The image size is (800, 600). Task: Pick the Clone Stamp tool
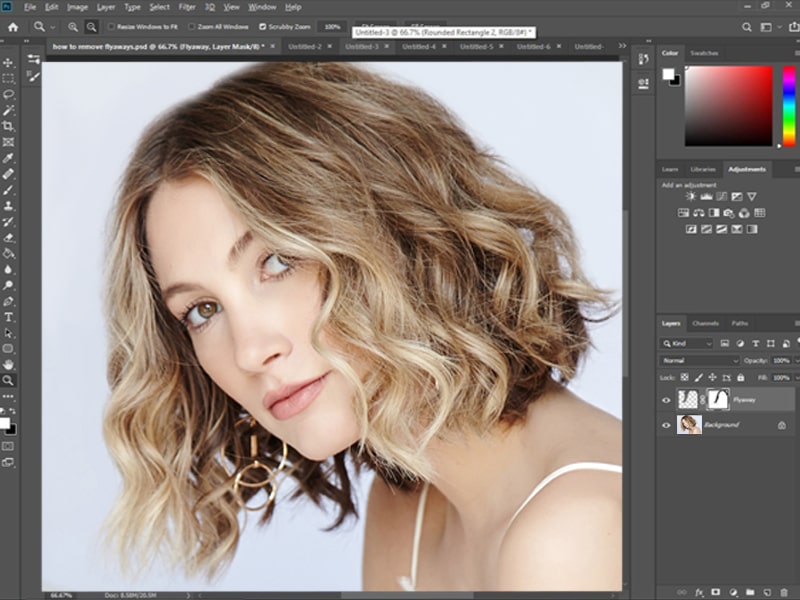pos(8,206)
